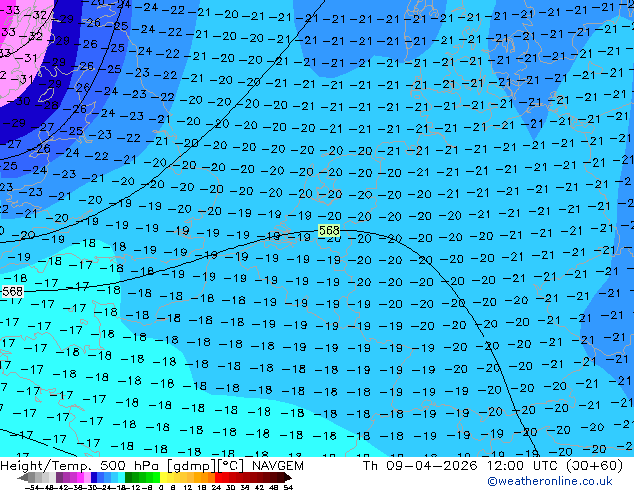Click the left grey arrow end of the legend
This screenshot has width=634, height=490.
[x=23, y=477]
